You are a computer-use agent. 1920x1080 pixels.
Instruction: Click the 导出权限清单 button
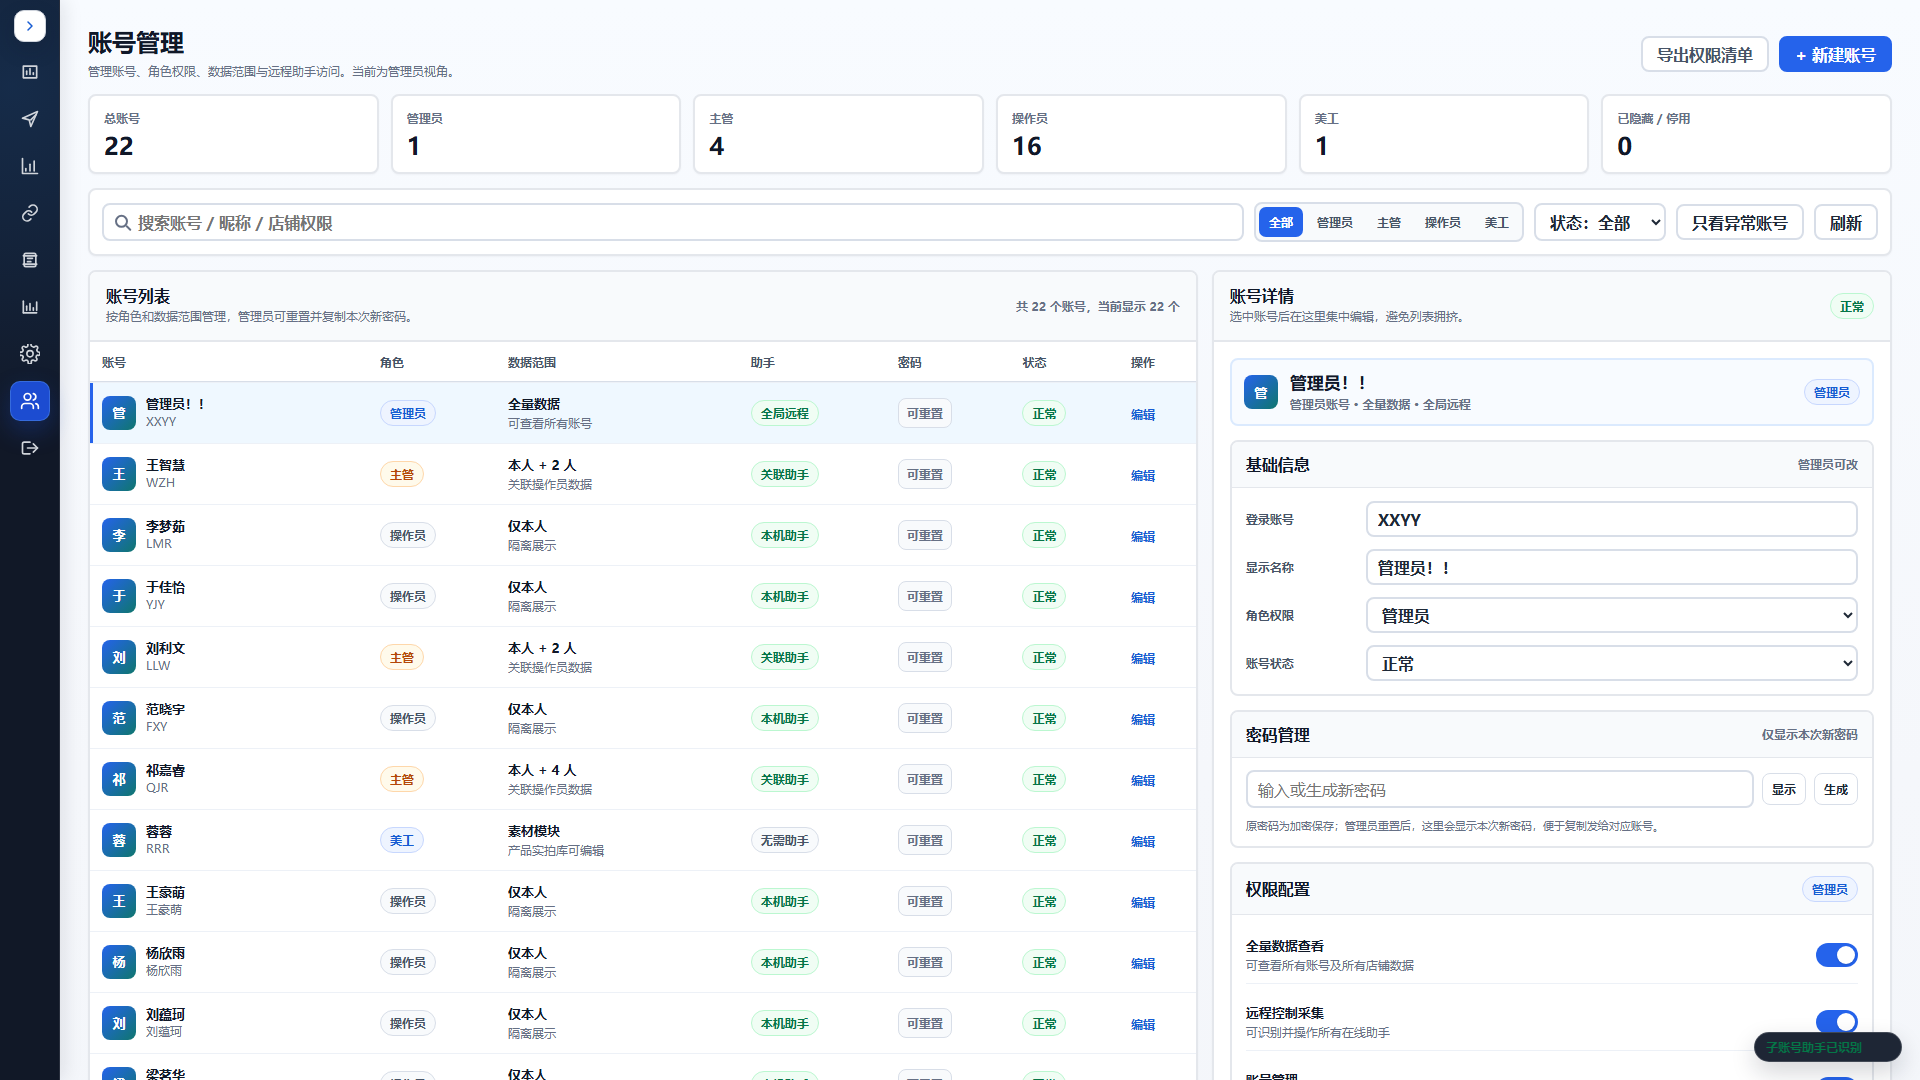click(1704, 55)
